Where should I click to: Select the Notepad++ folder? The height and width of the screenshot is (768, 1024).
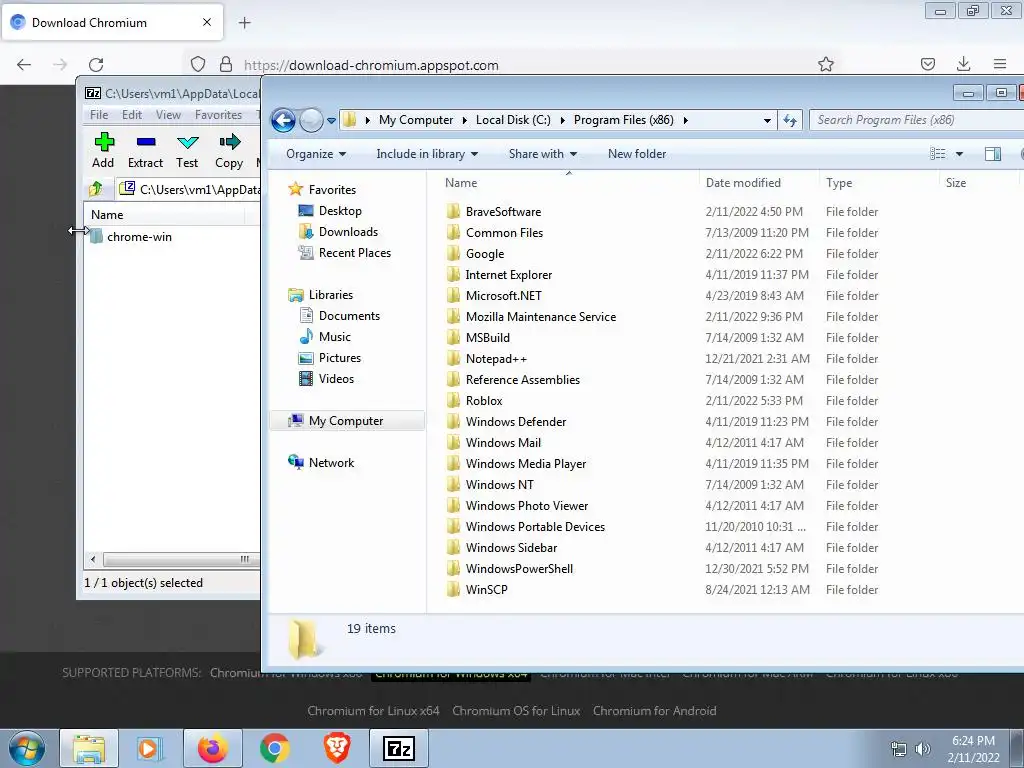click(487, 359)
